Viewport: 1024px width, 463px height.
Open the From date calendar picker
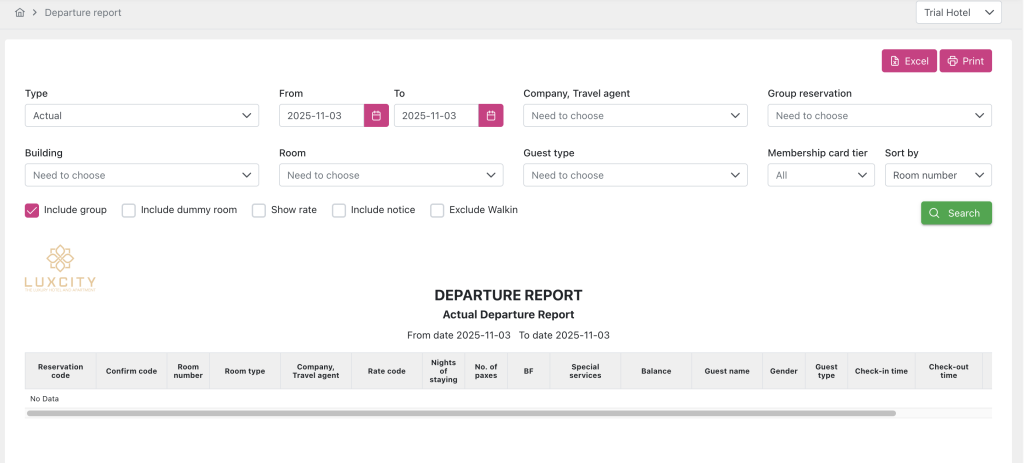click(x=376, y=116)
